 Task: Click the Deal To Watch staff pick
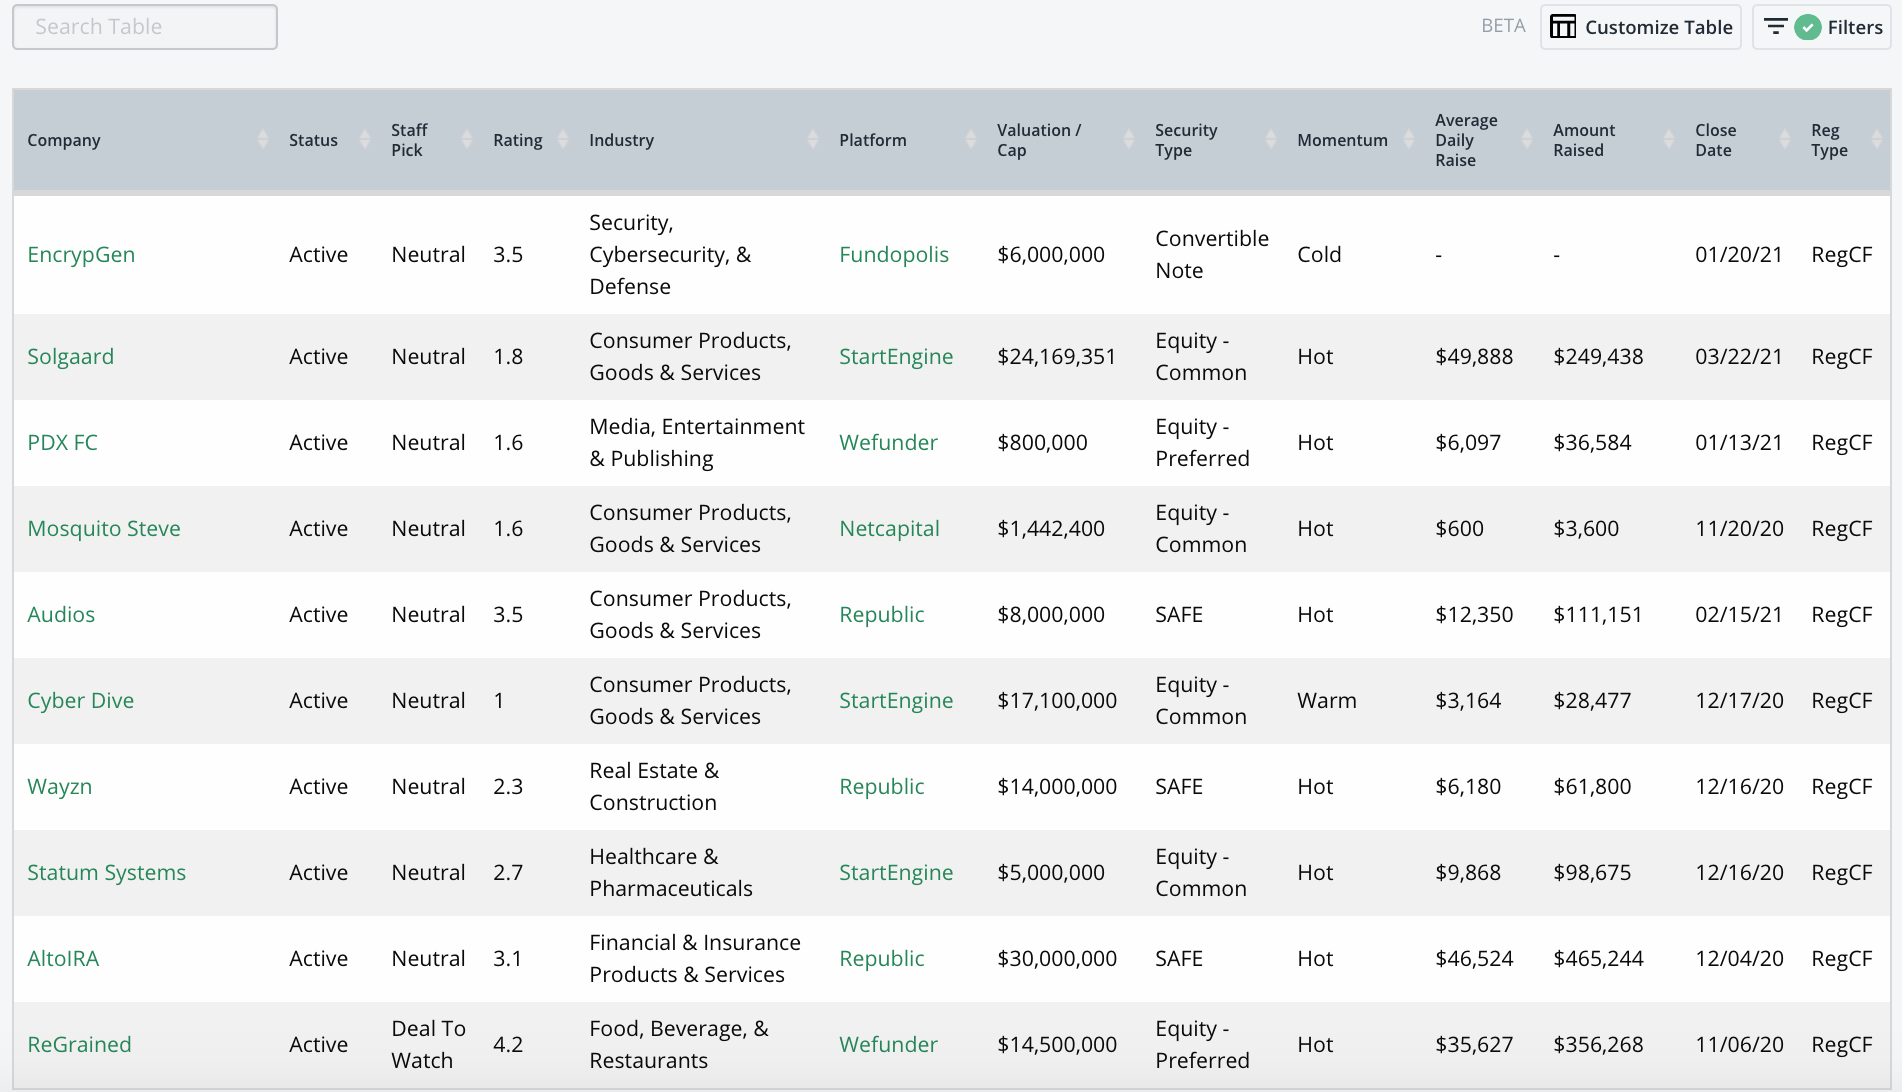428,1045
